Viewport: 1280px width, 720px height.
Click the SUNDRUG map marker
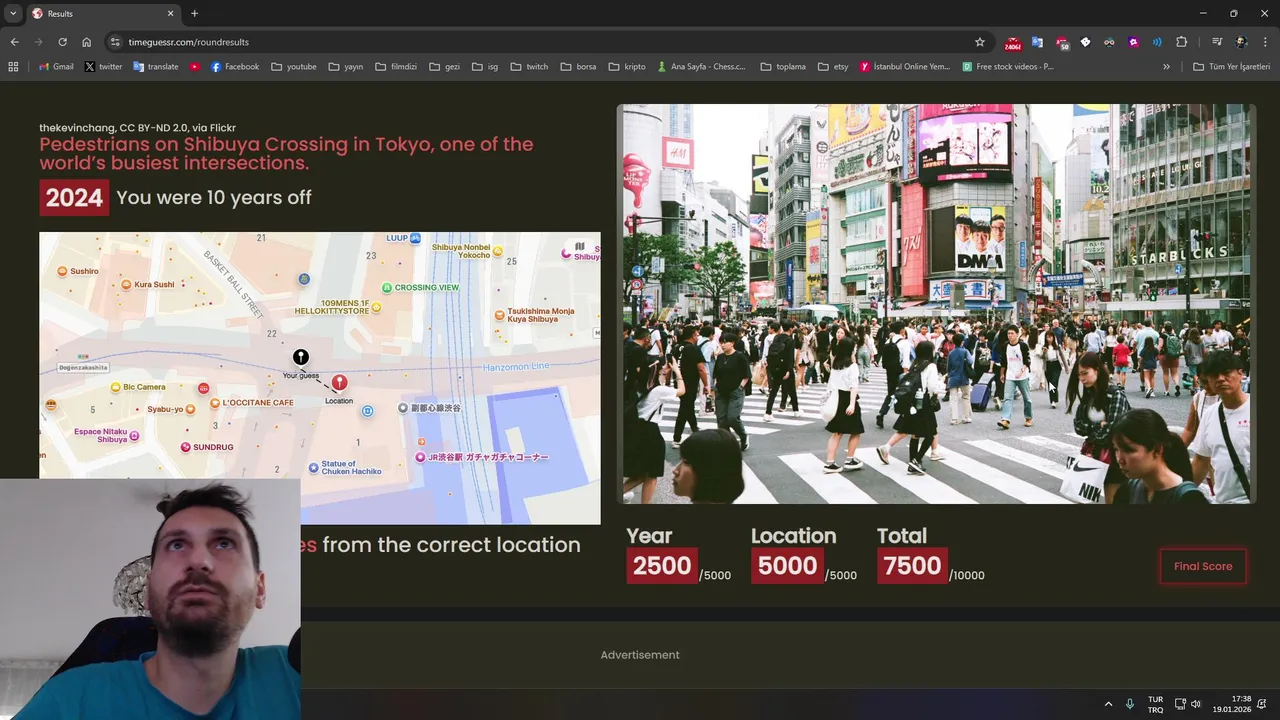(186, 447)
